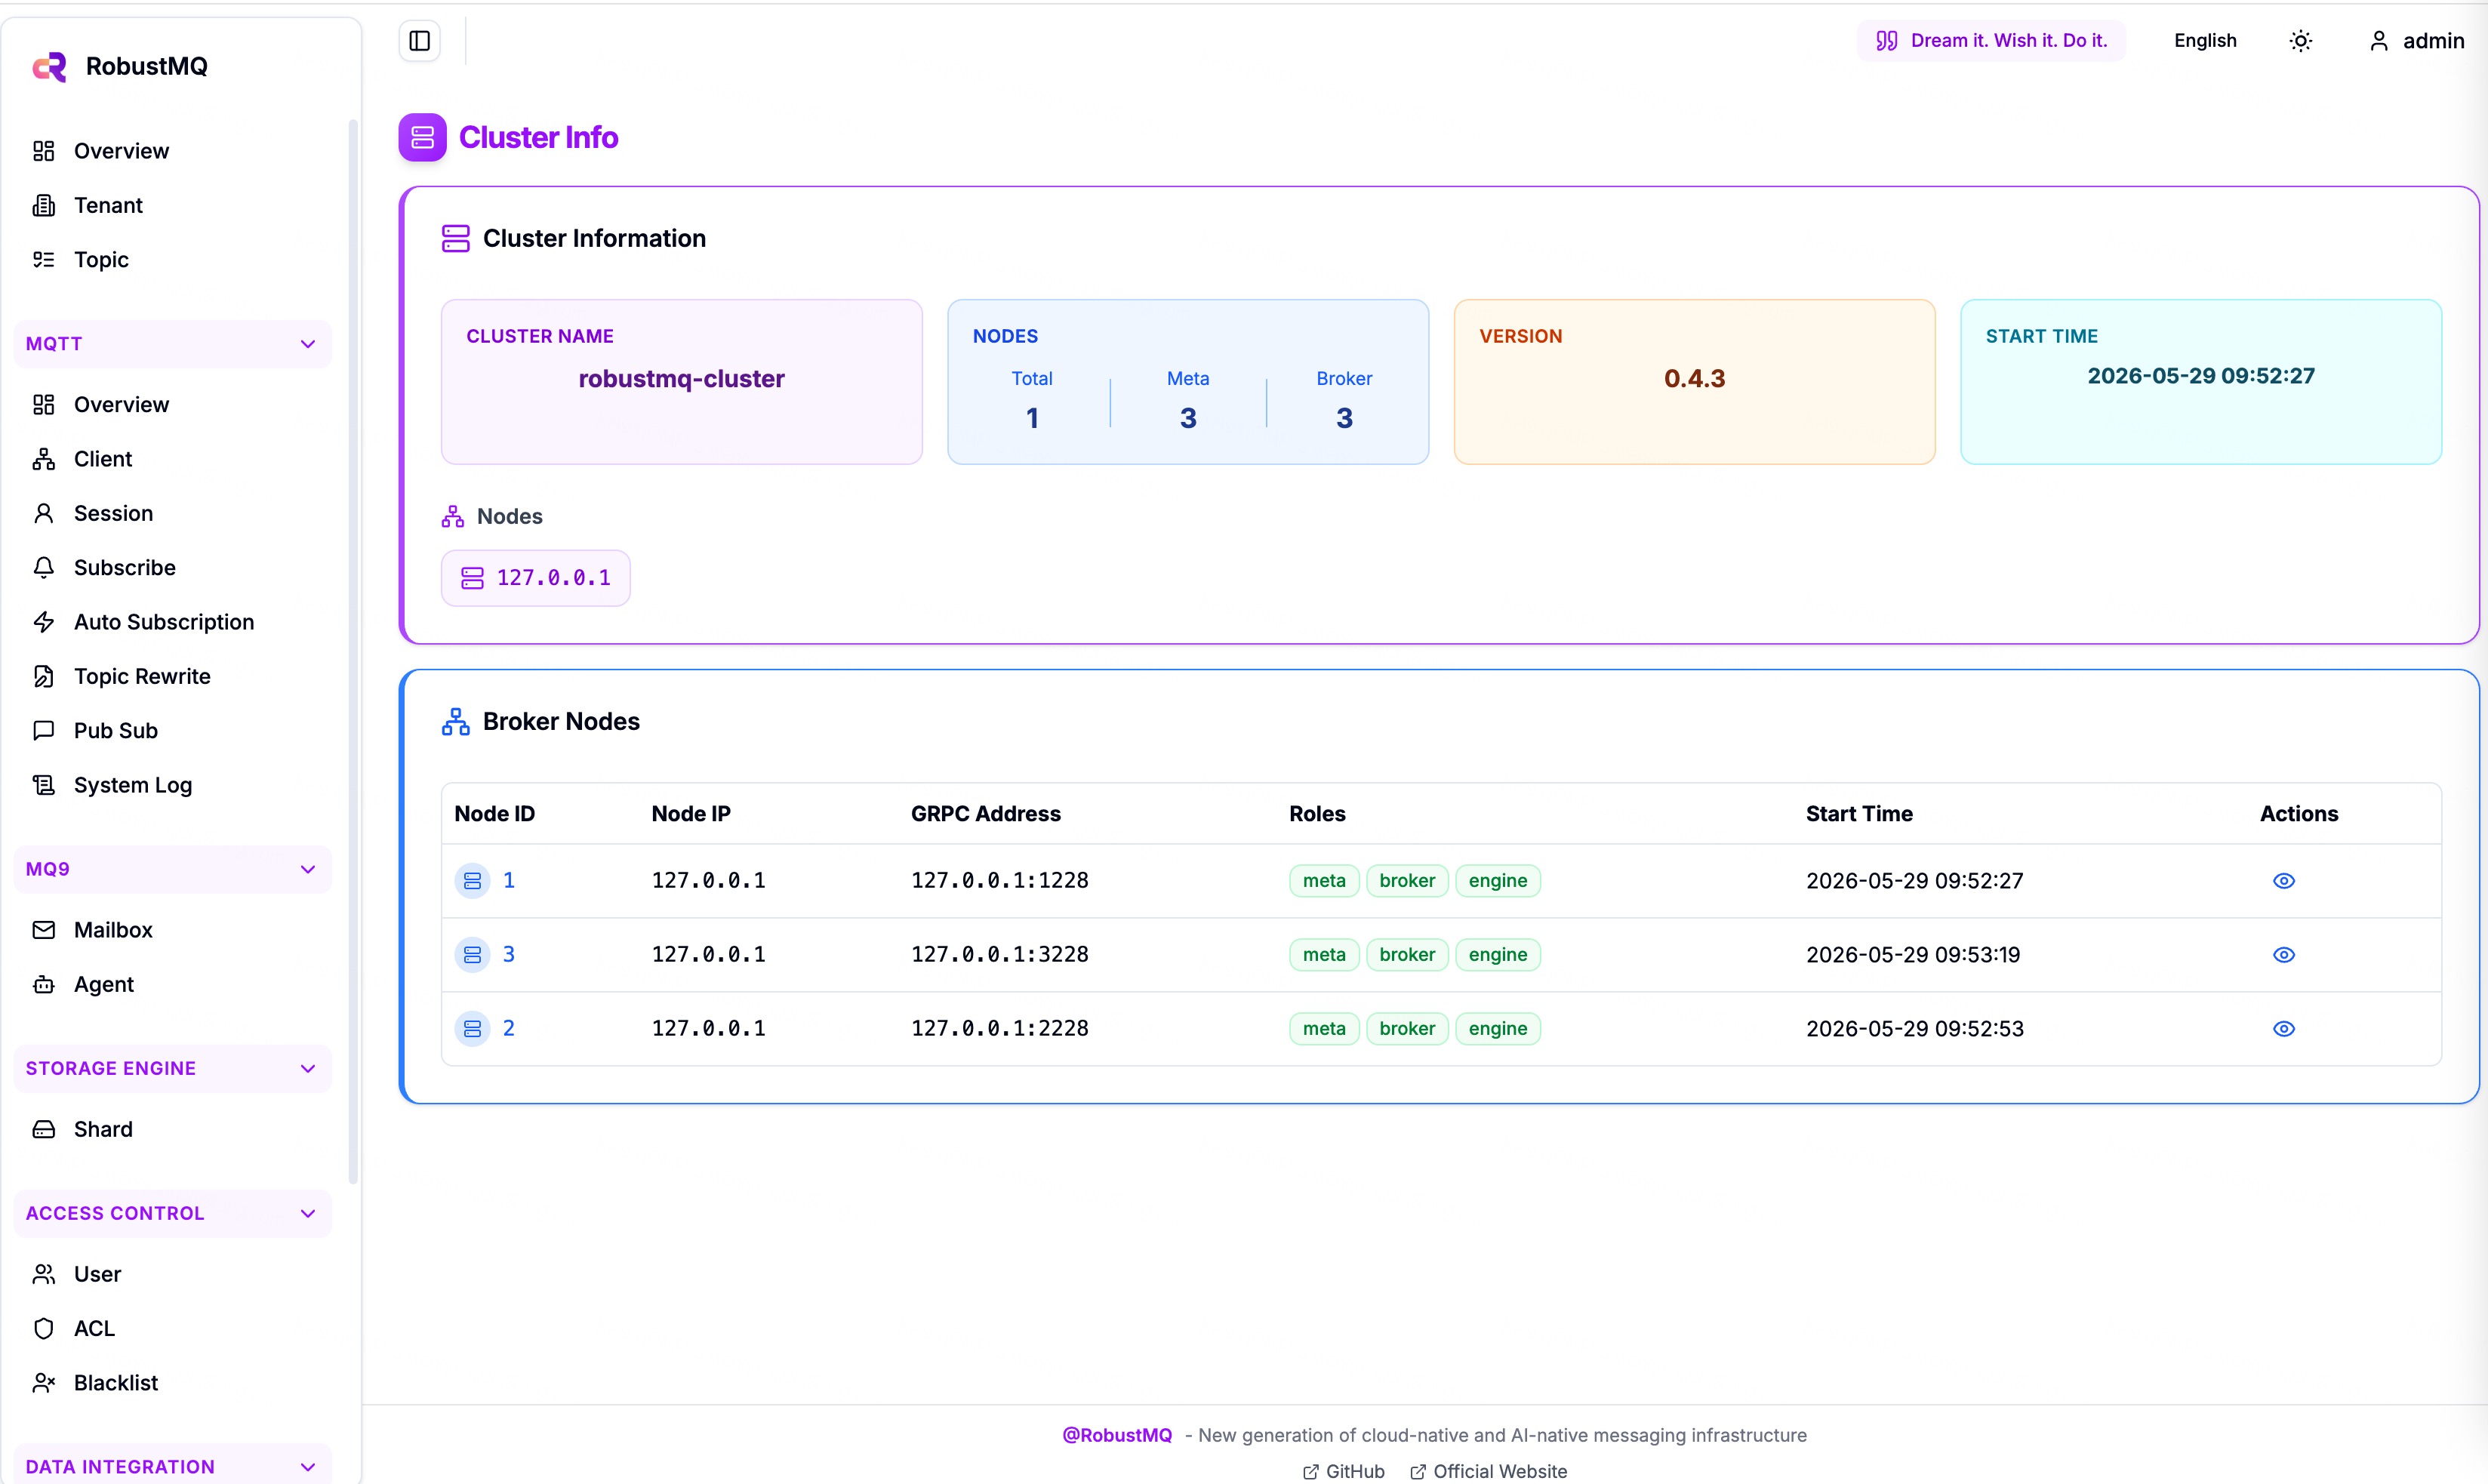The image size is (2488, 1484).
Task: Click the Cluster Info header icon
Action: coord(423,137)
